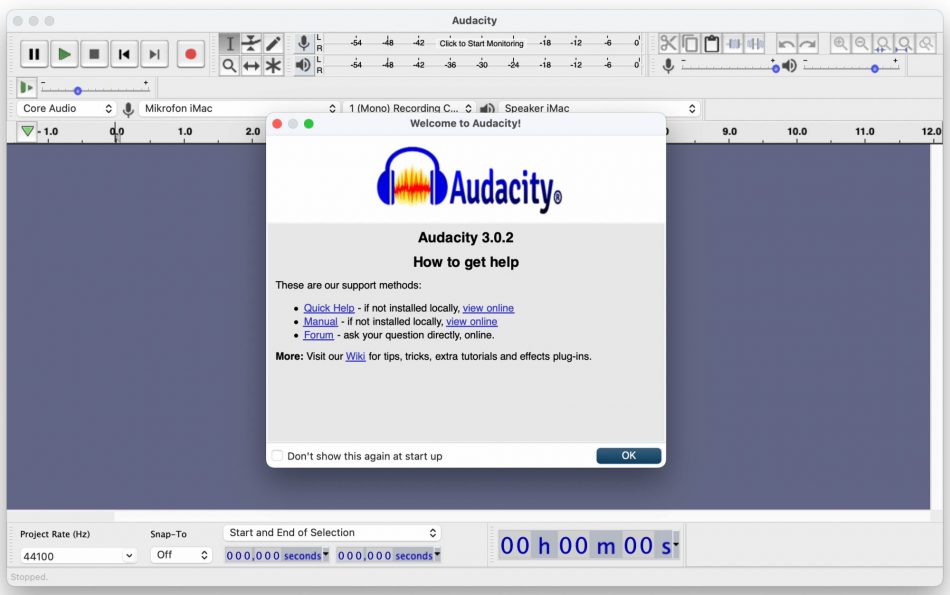Click the speaker icon beside Speaker iMac
This screenshot has height=595, width=950.
(487, 109)
